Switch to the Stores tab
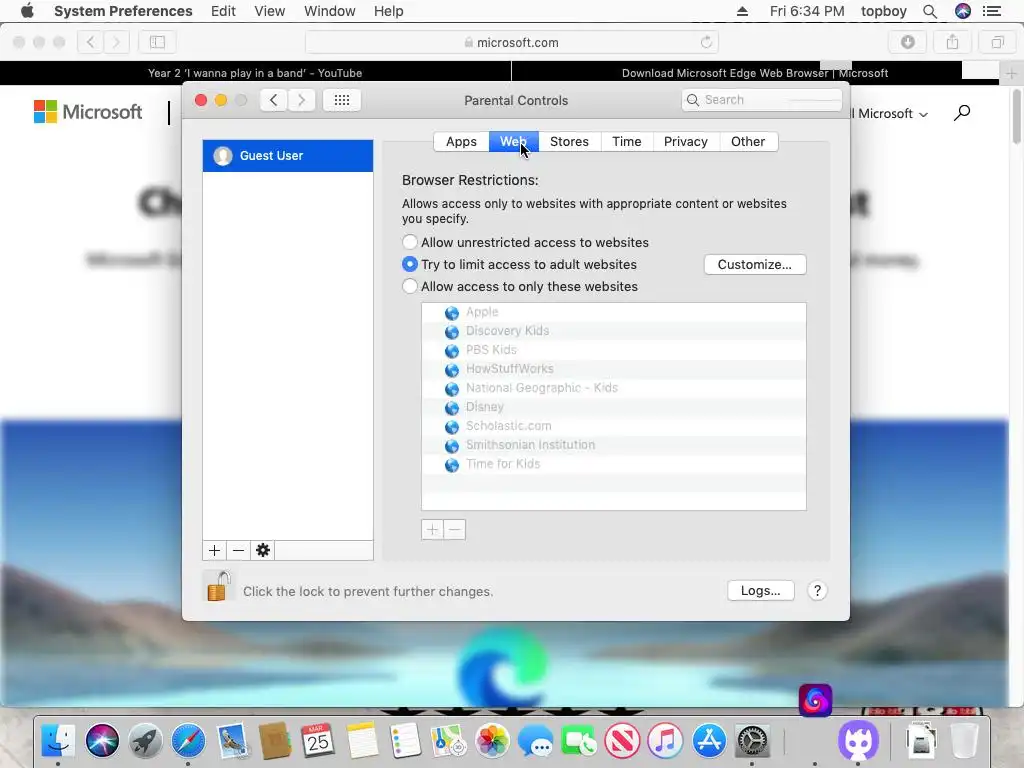Screen dimensions: 1024x768 (x=569, y=142)
